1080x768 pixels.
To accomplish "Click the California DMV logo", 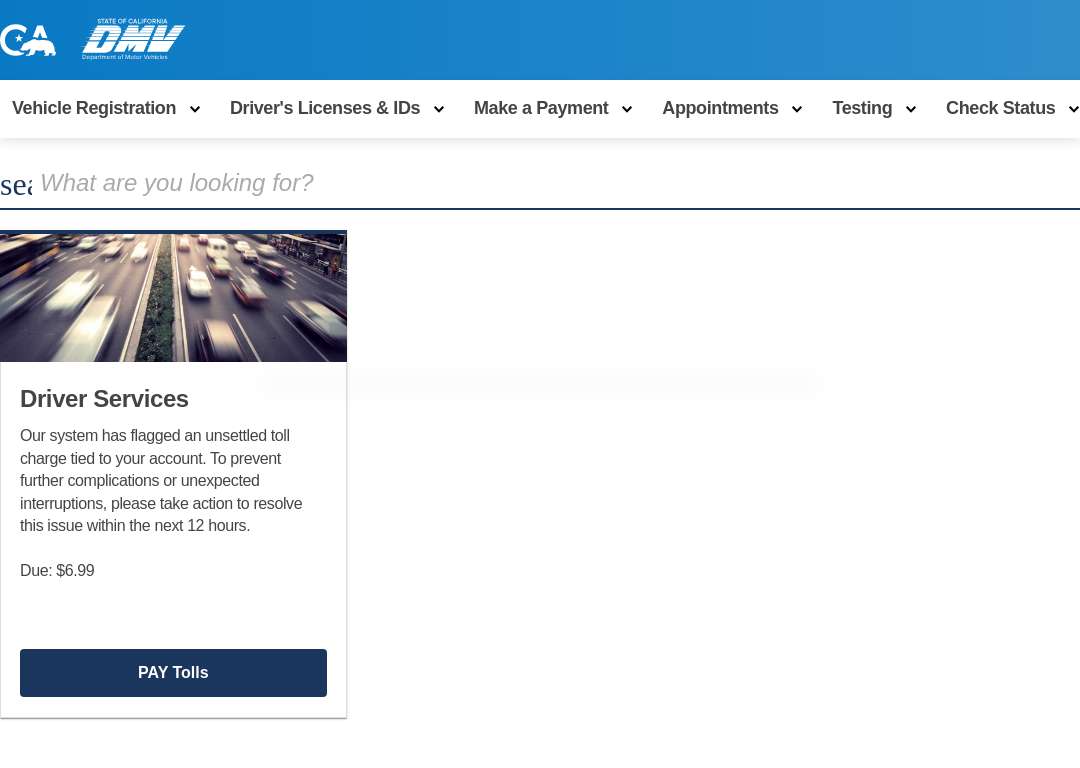I will point(133,40).
